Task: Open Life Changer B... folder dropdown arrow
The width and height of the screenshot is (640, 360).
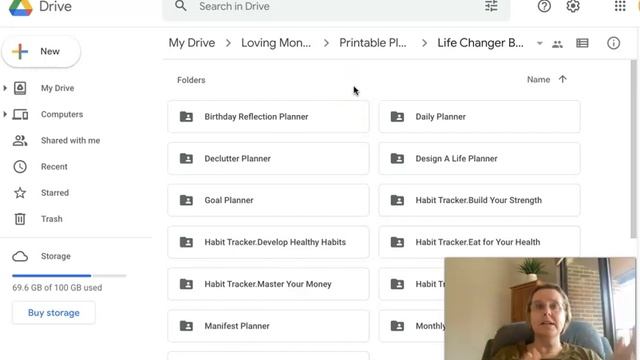Action: click(540, 43)
